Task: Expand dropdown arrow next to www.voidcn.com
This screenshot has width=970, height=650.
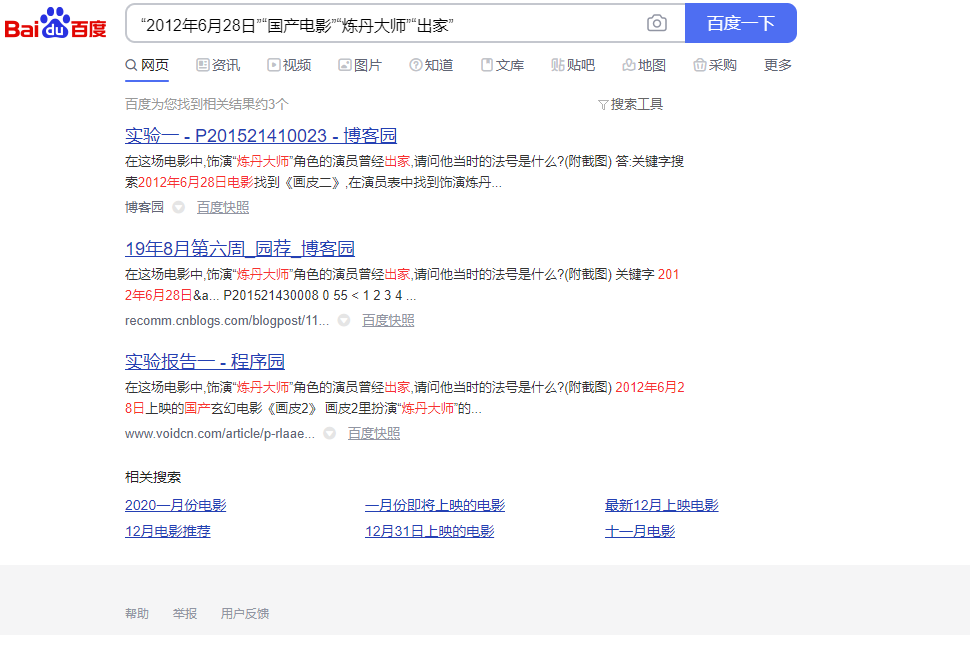Action: coord(330,434)
